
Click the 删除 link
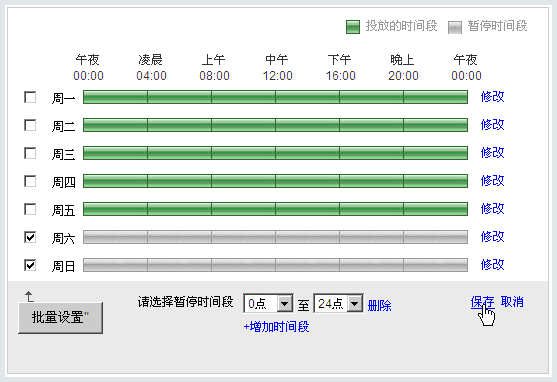[379, 306]
